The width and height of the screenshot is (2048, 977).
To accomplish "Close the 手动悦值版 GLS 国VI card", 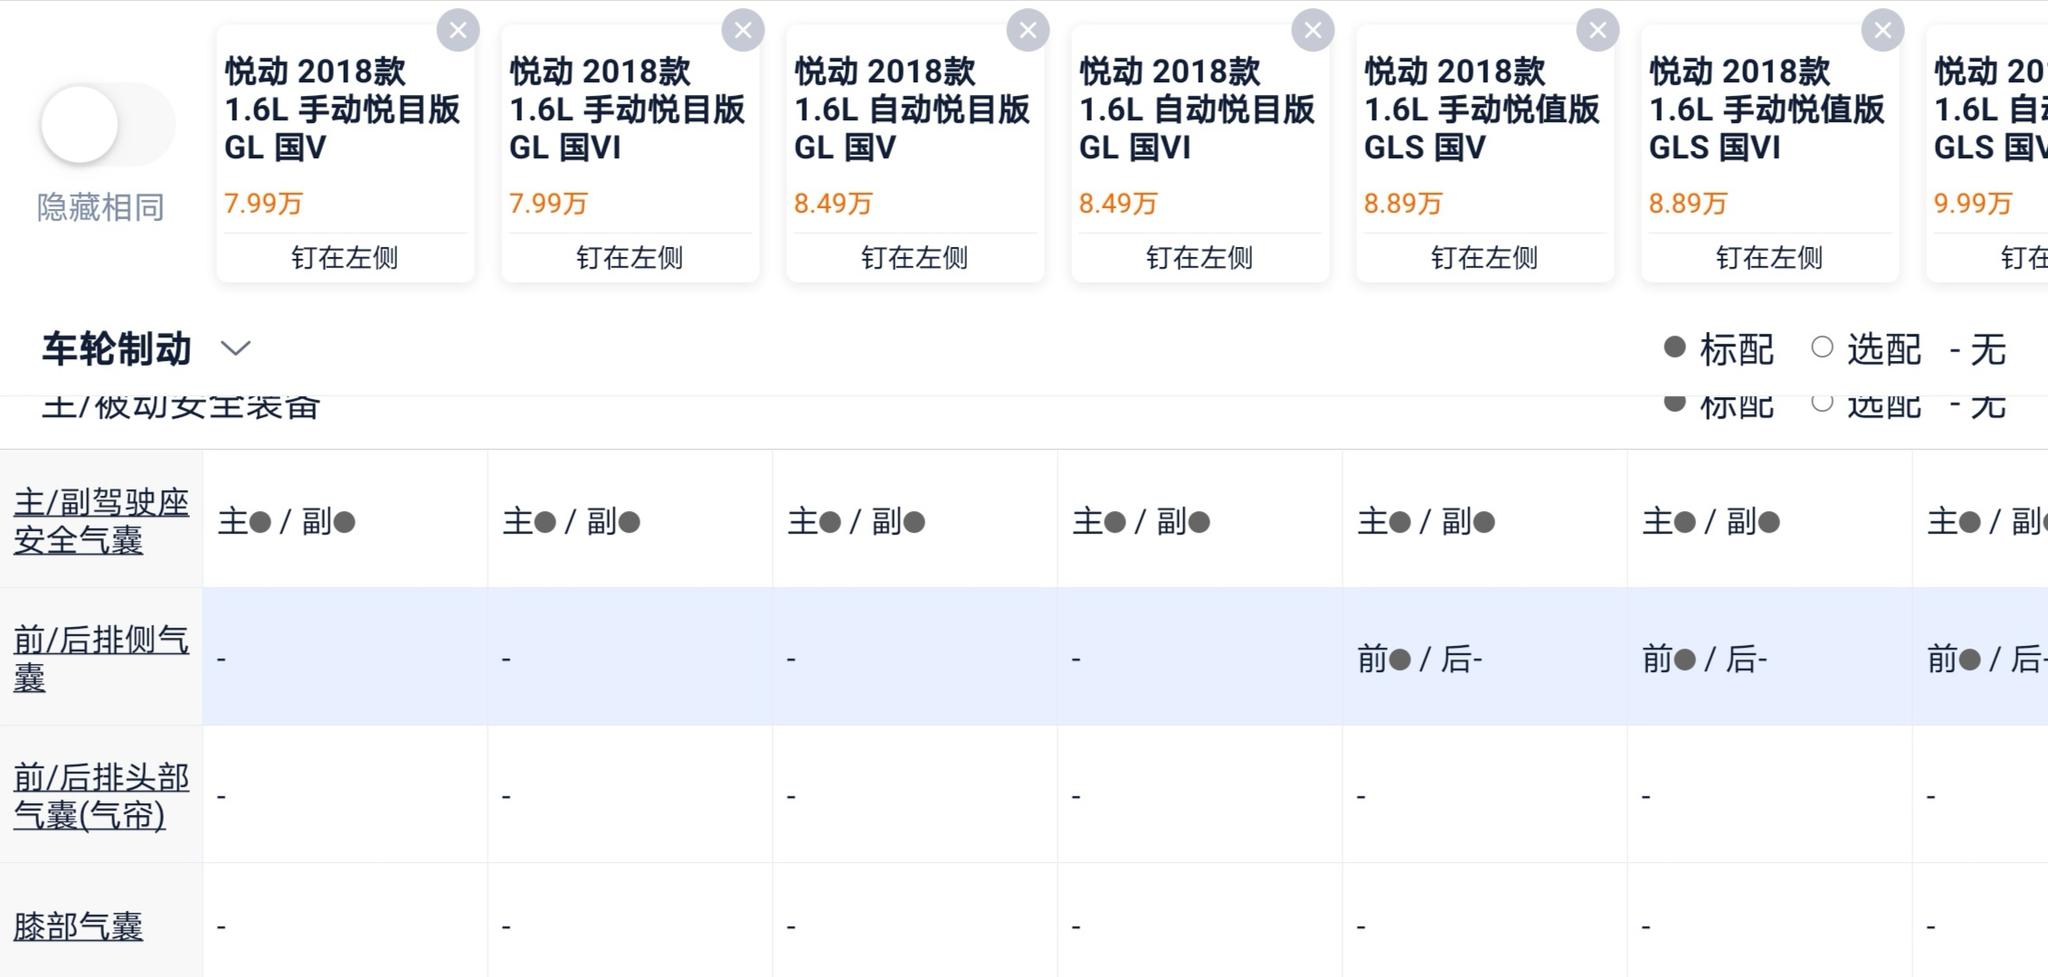I will (1883, 31).
